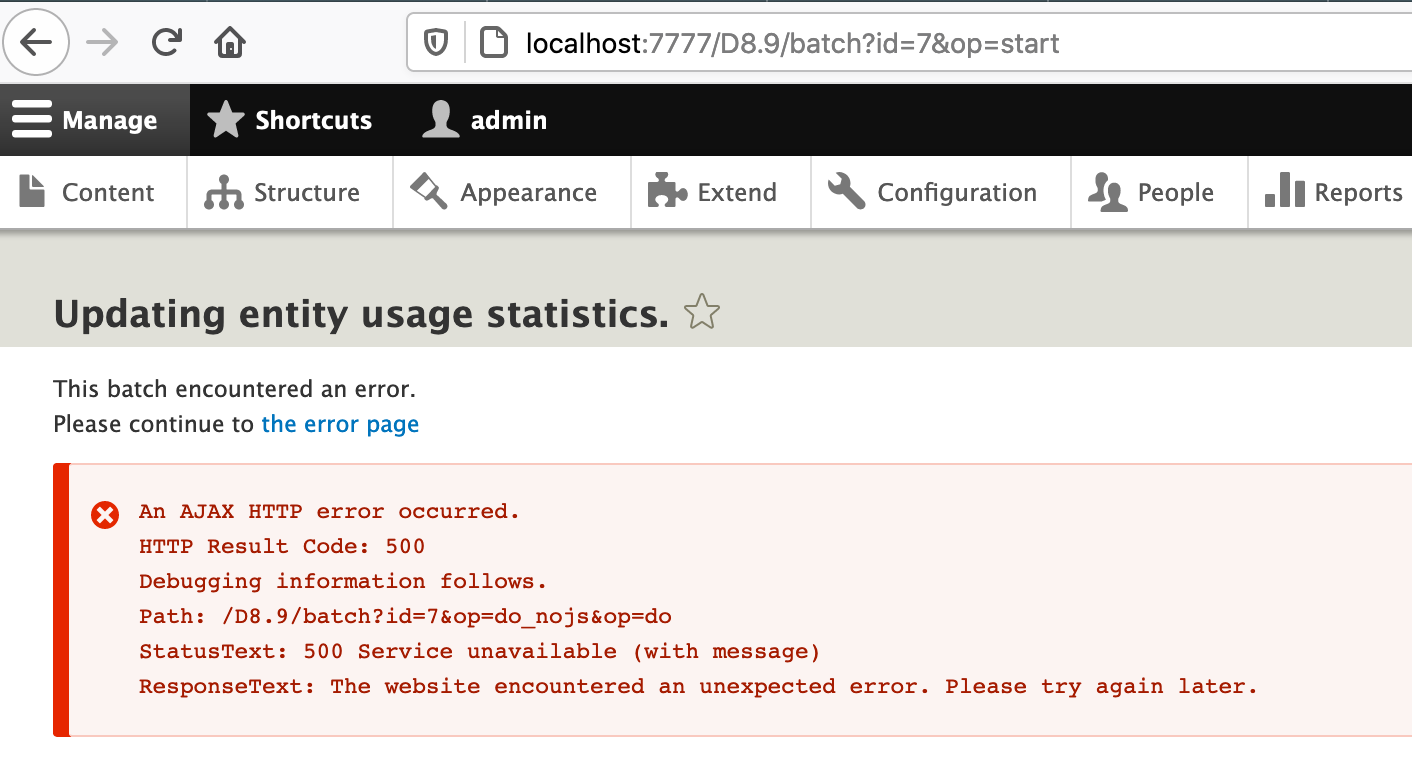Go to the browser home icon
Image resolution: width=1412 pixels, height=780 pixels.
click(x=230, y=43)
